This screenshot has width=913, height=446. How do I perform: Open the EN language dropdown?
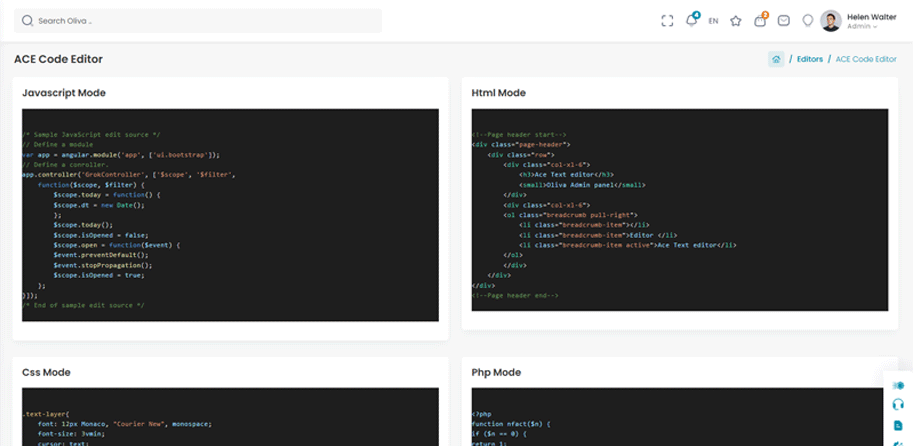point(713,21)
